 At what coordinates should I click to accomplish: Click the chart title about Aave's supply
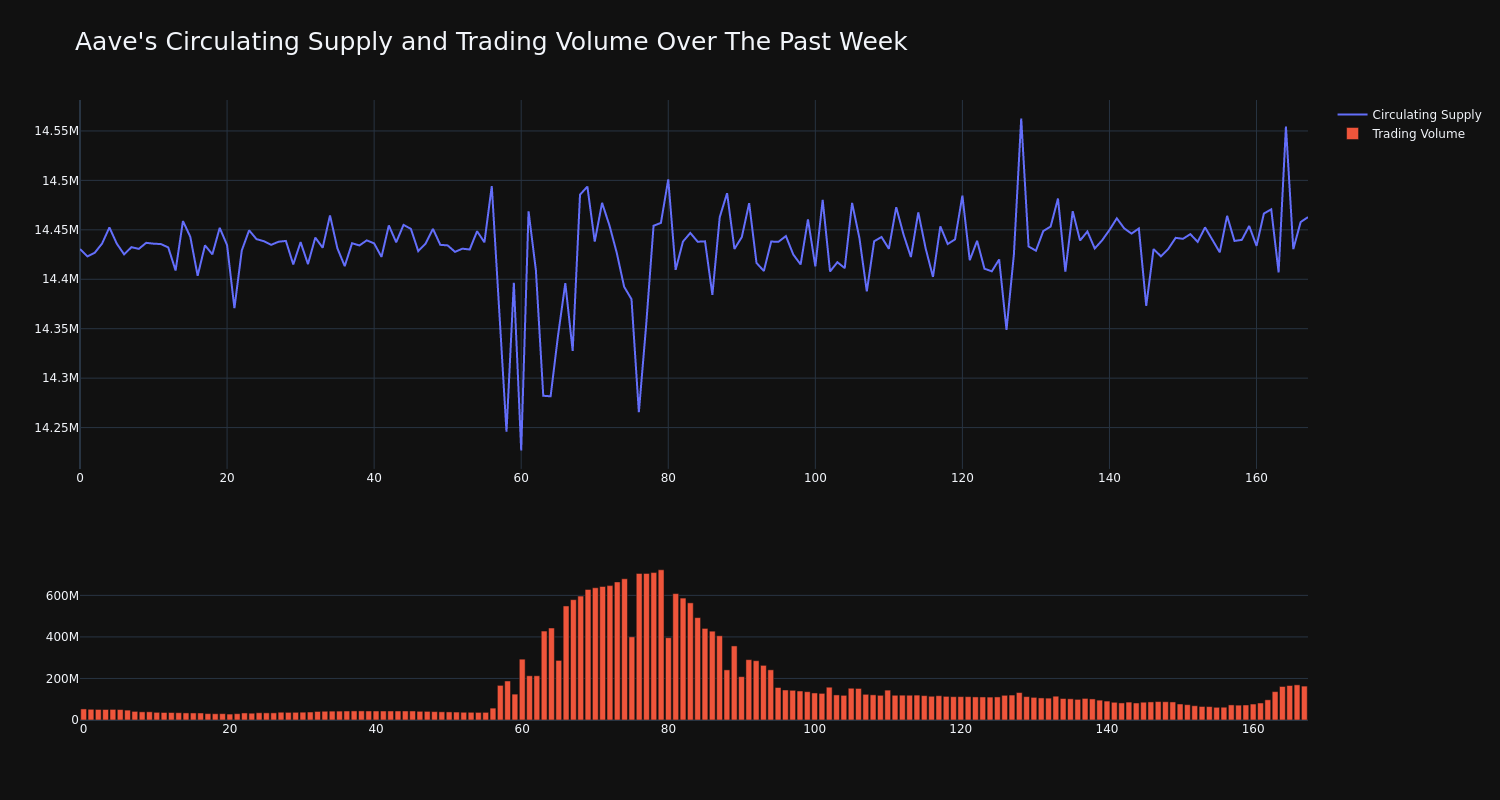491,42
